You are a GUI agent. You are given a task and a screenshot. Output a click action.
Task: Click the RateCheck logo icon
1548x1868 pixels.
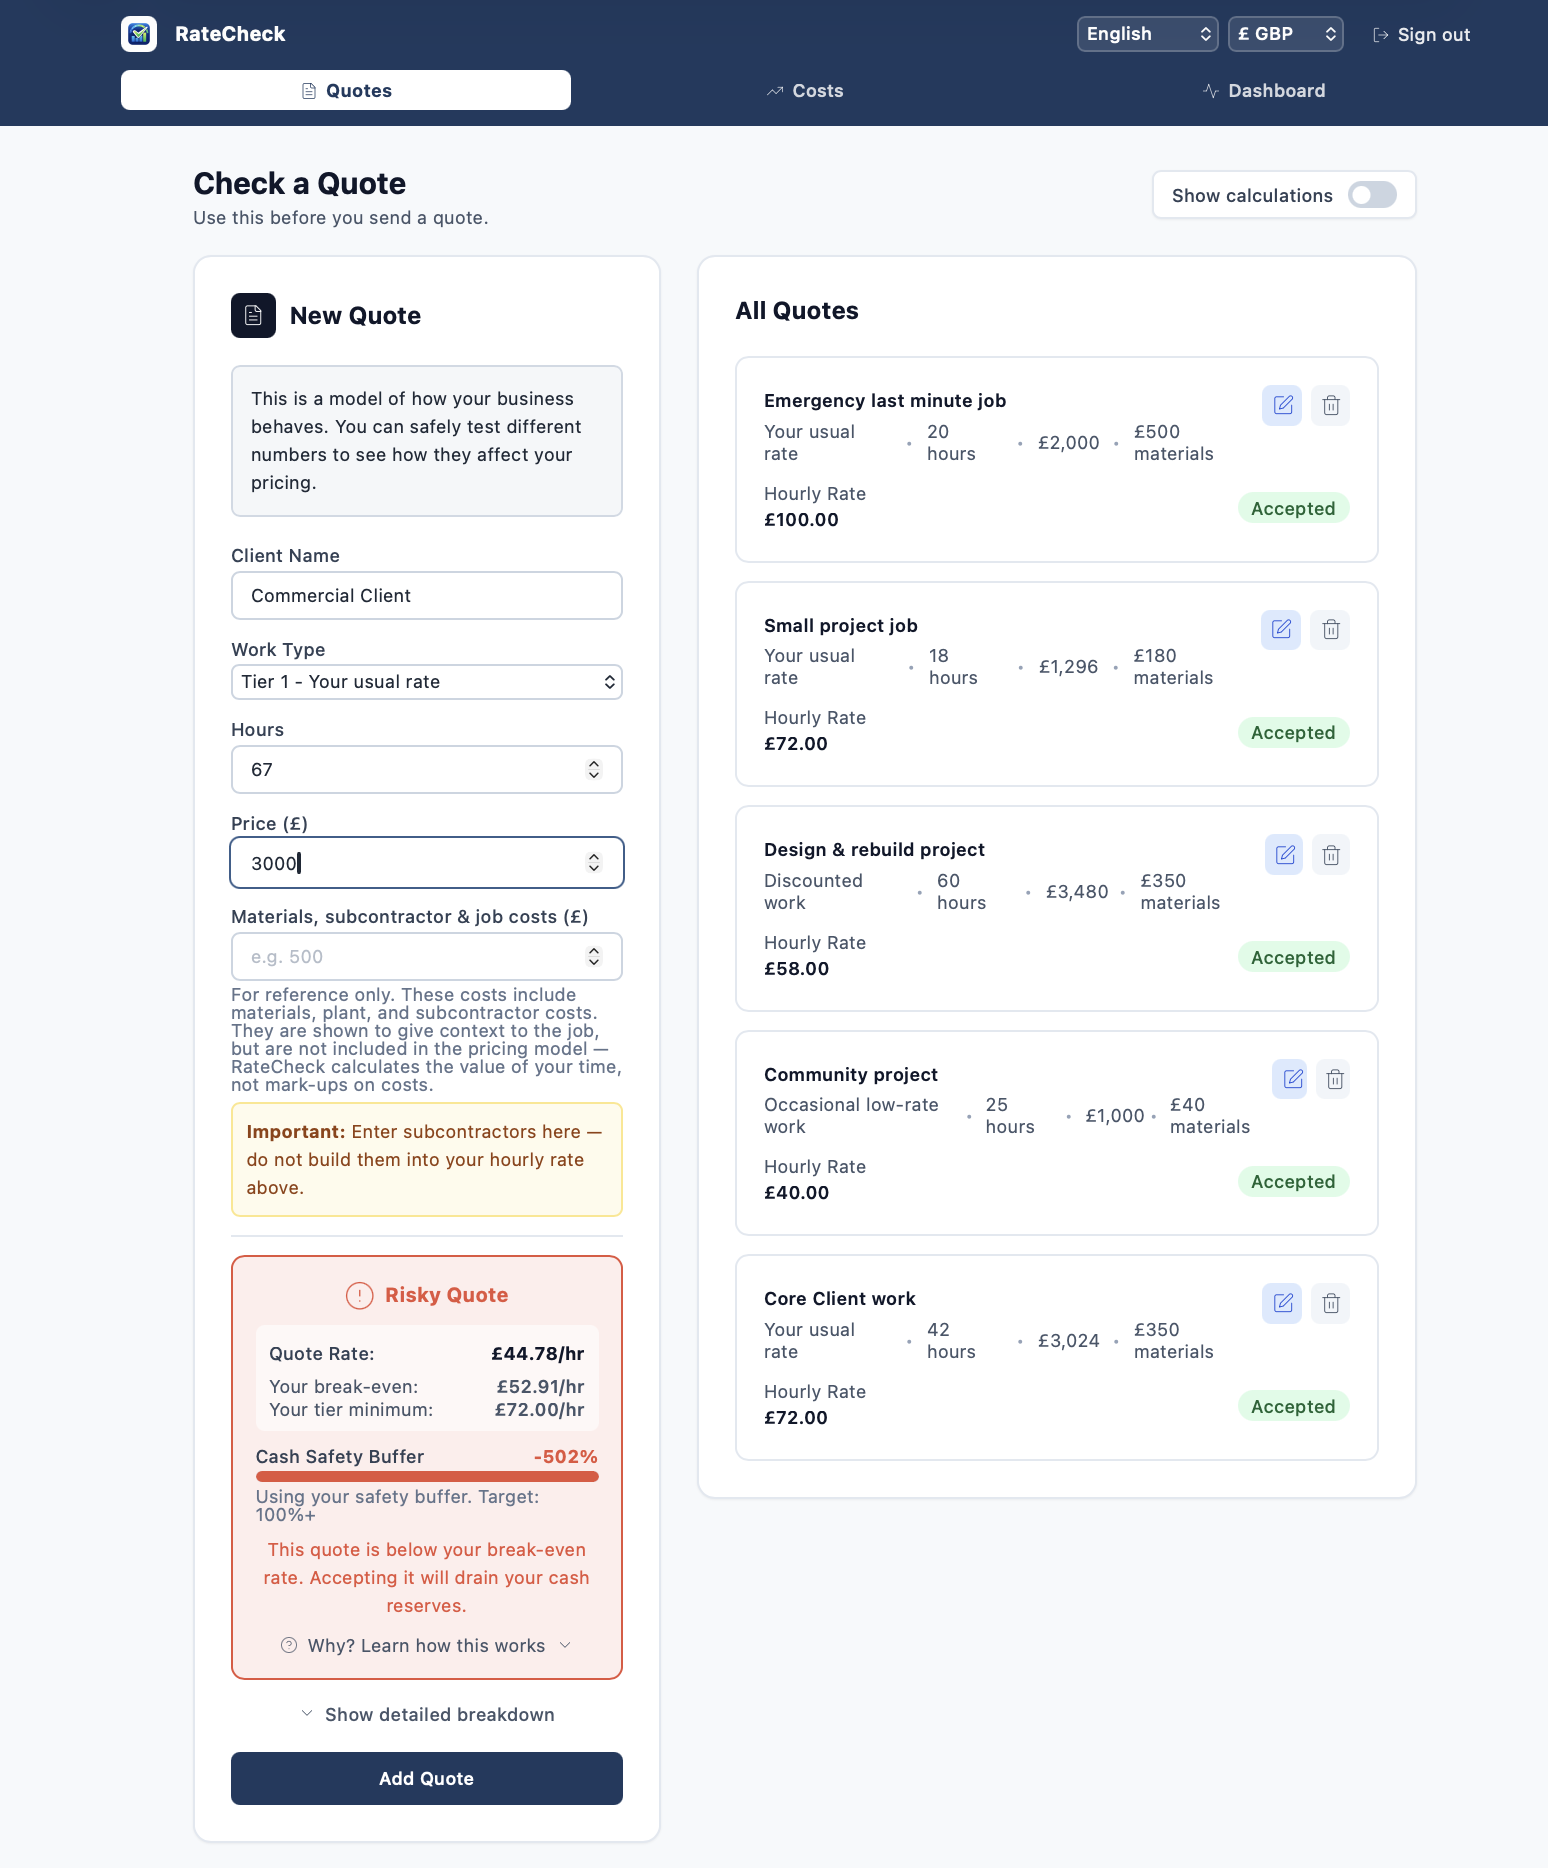(x=139, y=34)
